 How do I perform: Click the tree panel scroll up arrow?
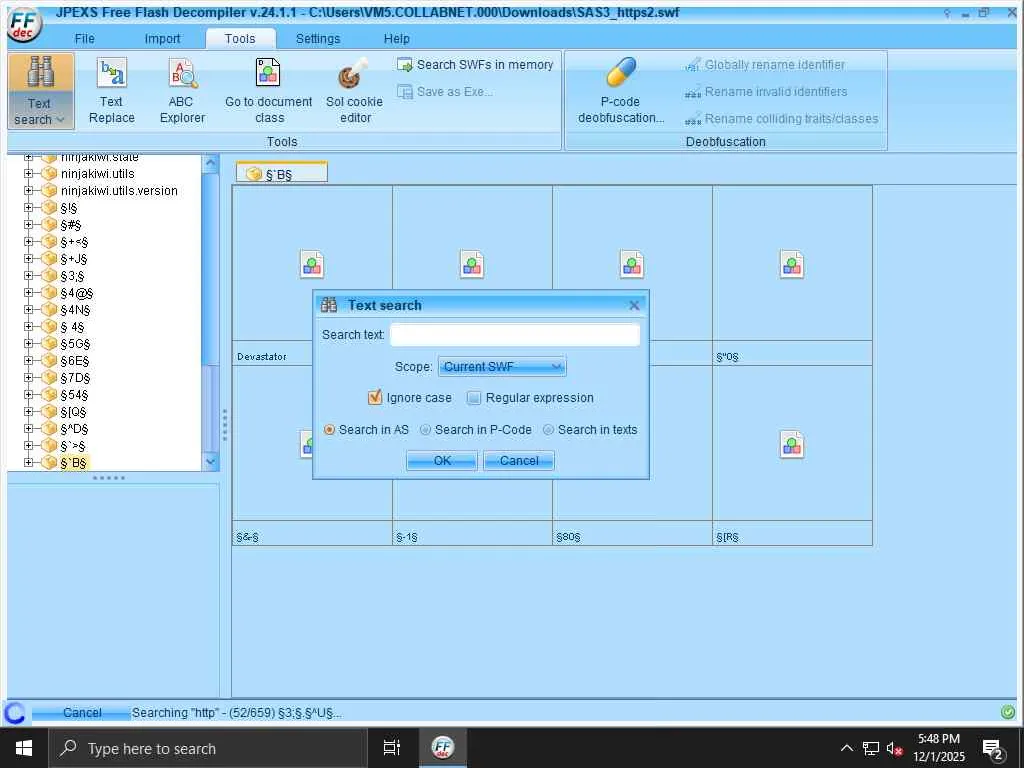[x=210, y=163]
